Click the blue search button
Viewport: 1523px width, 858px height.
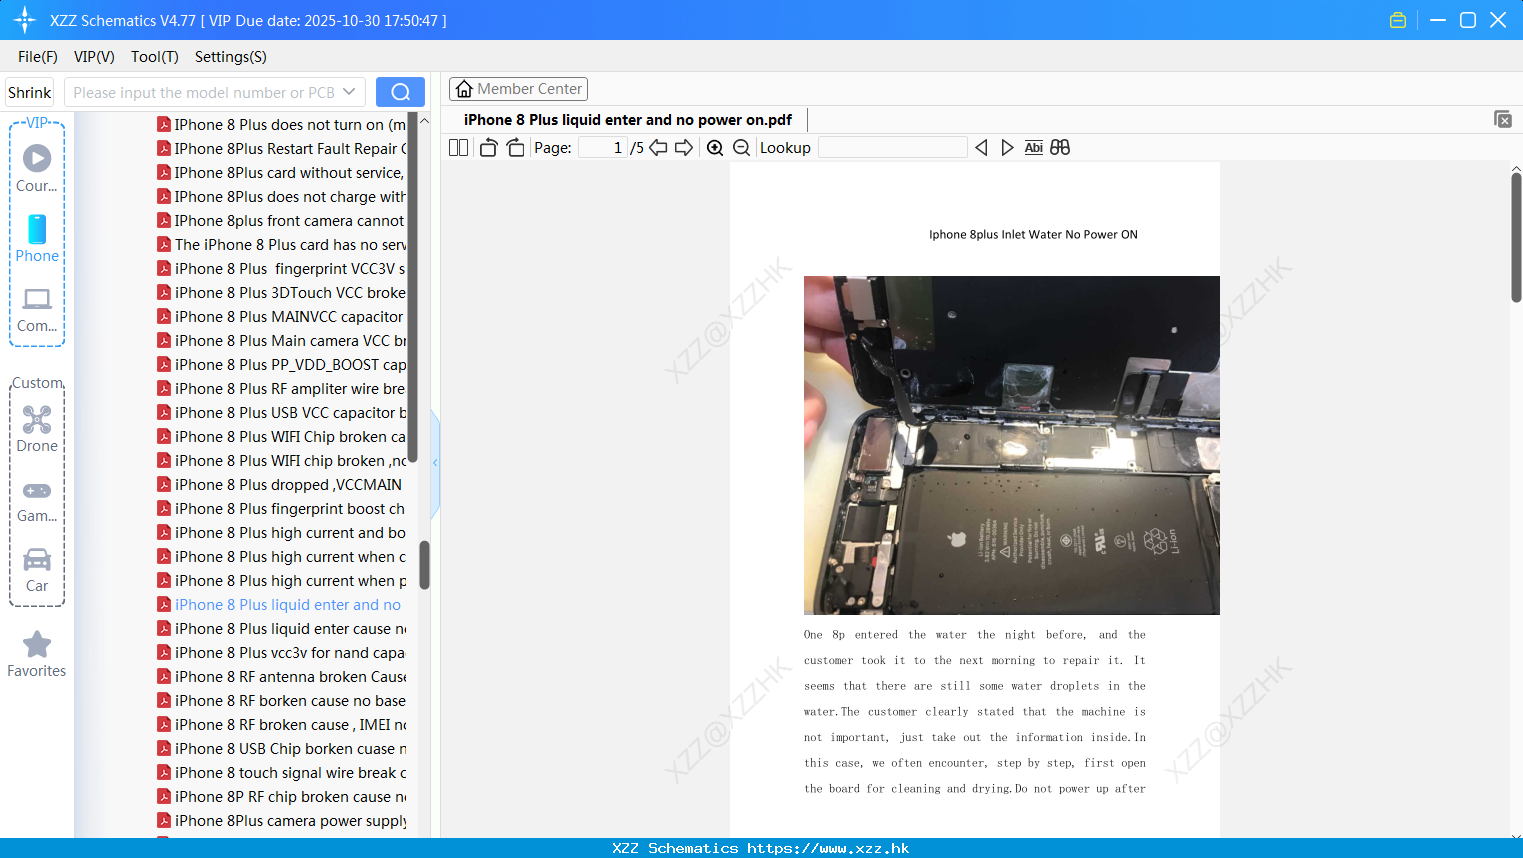click(x=400, y=92)
